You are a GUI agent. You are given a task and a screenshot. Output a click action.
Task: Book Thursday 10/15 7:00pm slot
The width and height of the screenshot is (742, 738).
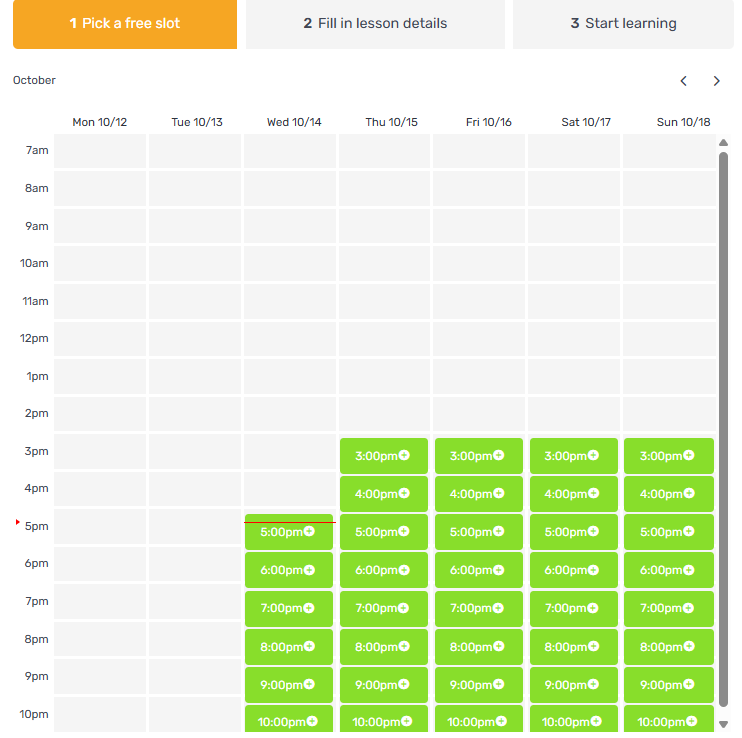click(x=384, y=608)
